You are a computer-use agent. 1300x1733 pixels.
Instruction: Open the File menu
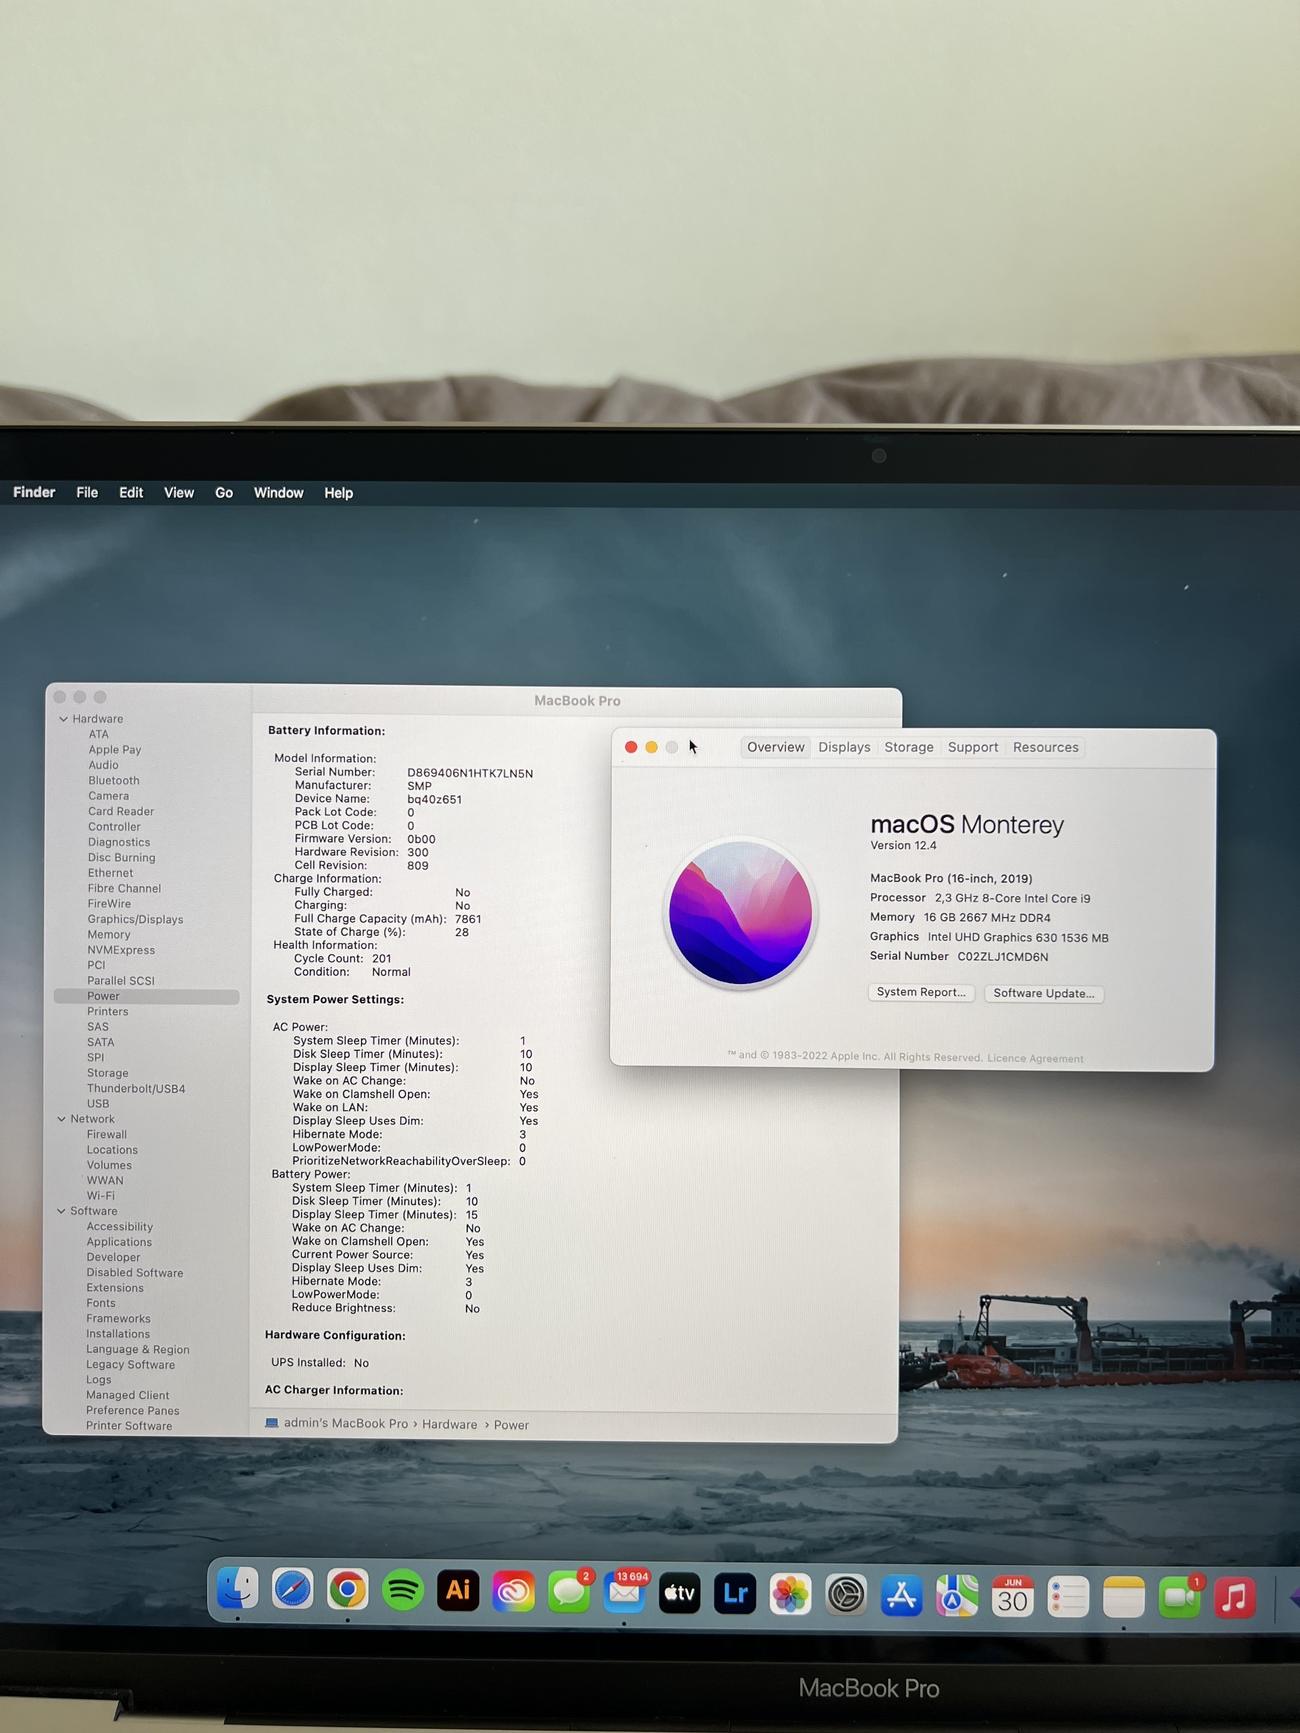[87, 492]
